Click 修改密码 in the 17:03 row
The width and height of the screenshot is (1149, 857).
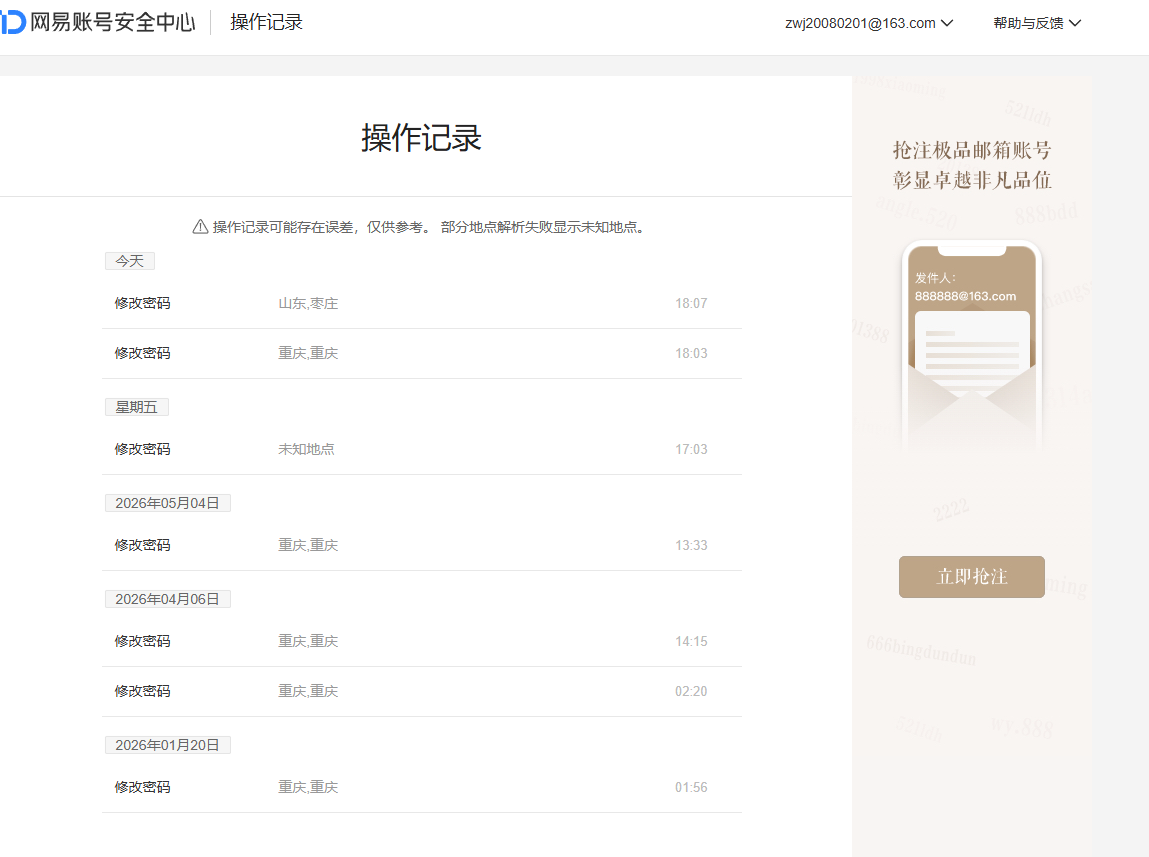142,449
